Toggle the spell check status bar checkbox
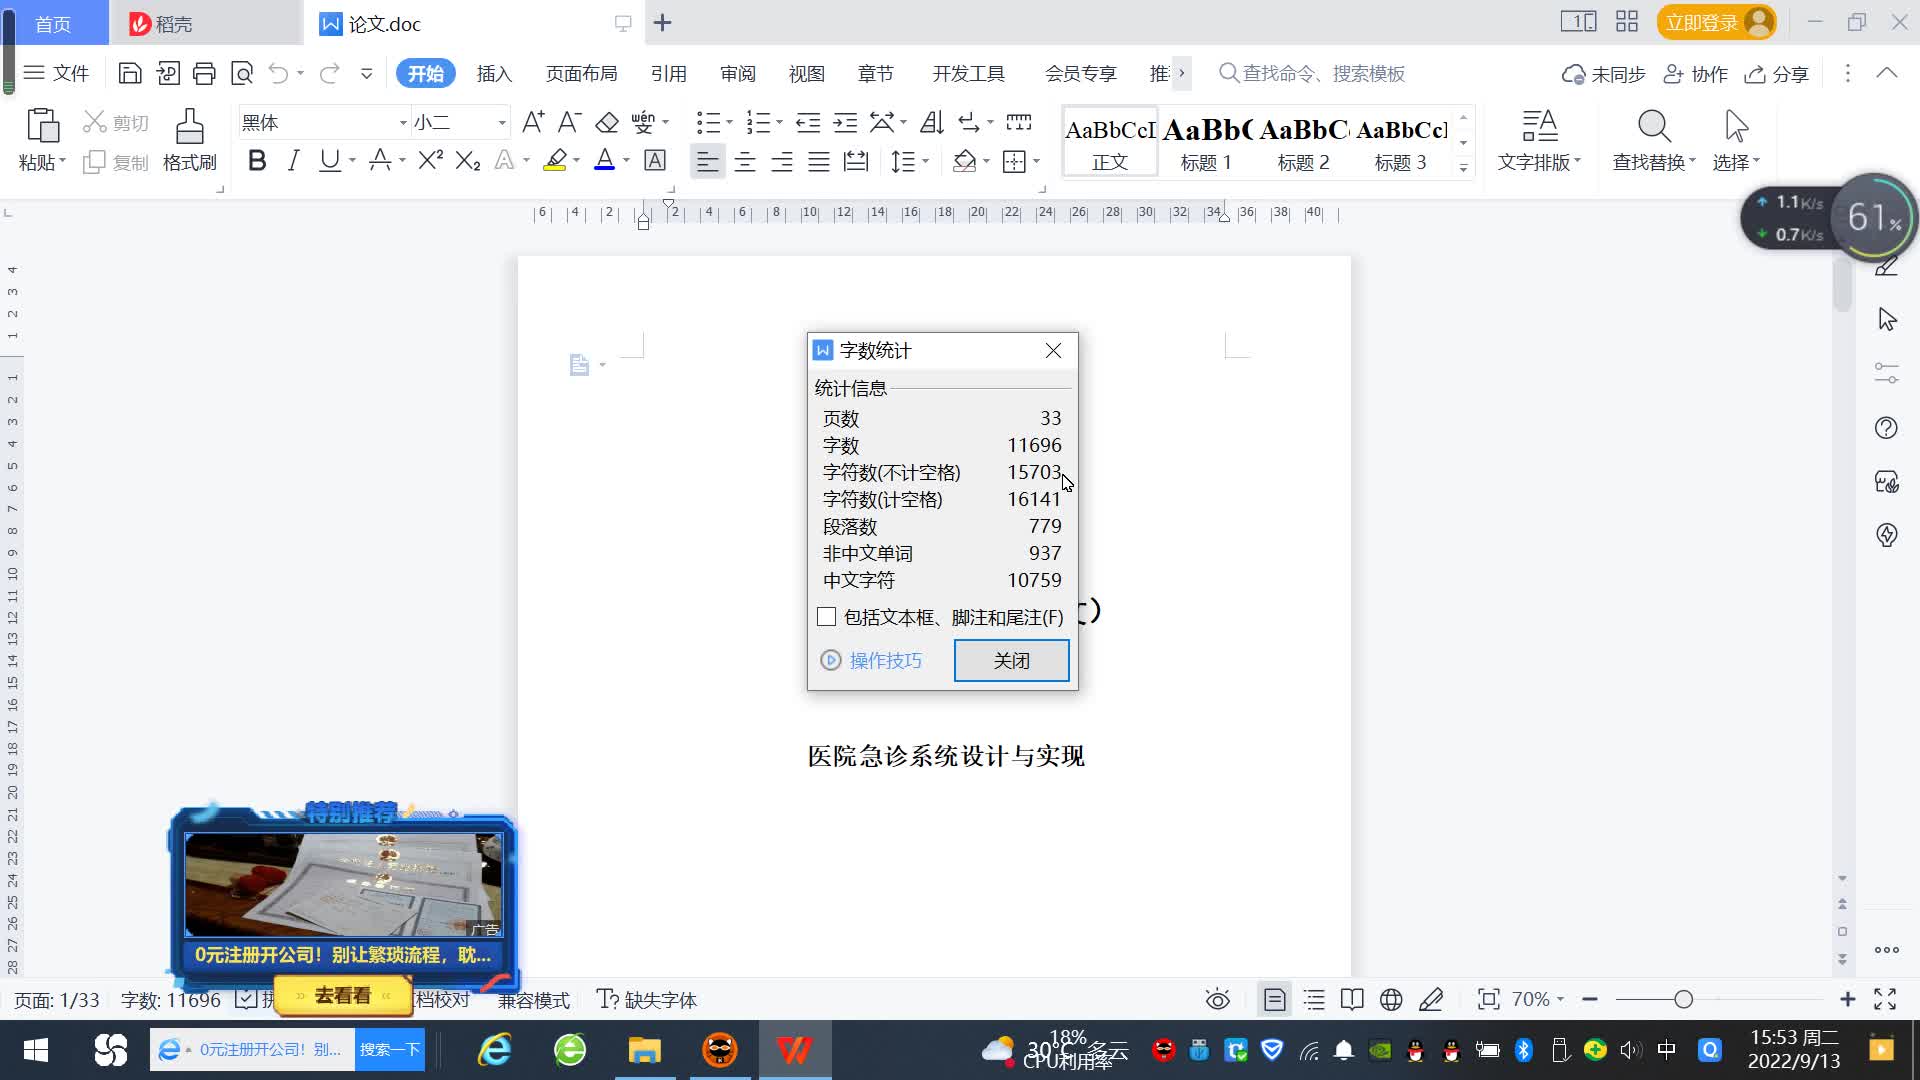This screenshot has width=1920, height=1080. coord(246,998)
